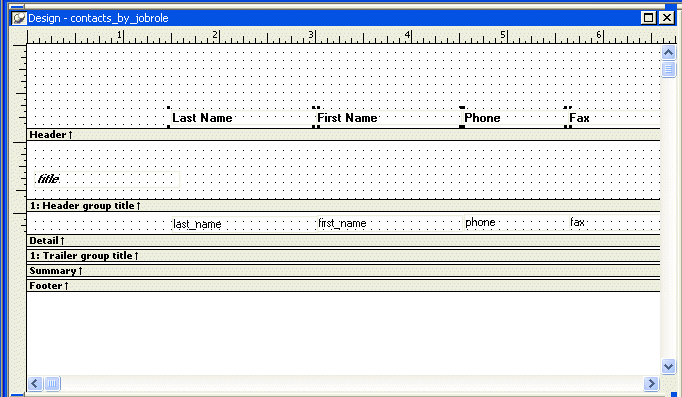Click the 1: Trailer group title band

coord(343,256)
